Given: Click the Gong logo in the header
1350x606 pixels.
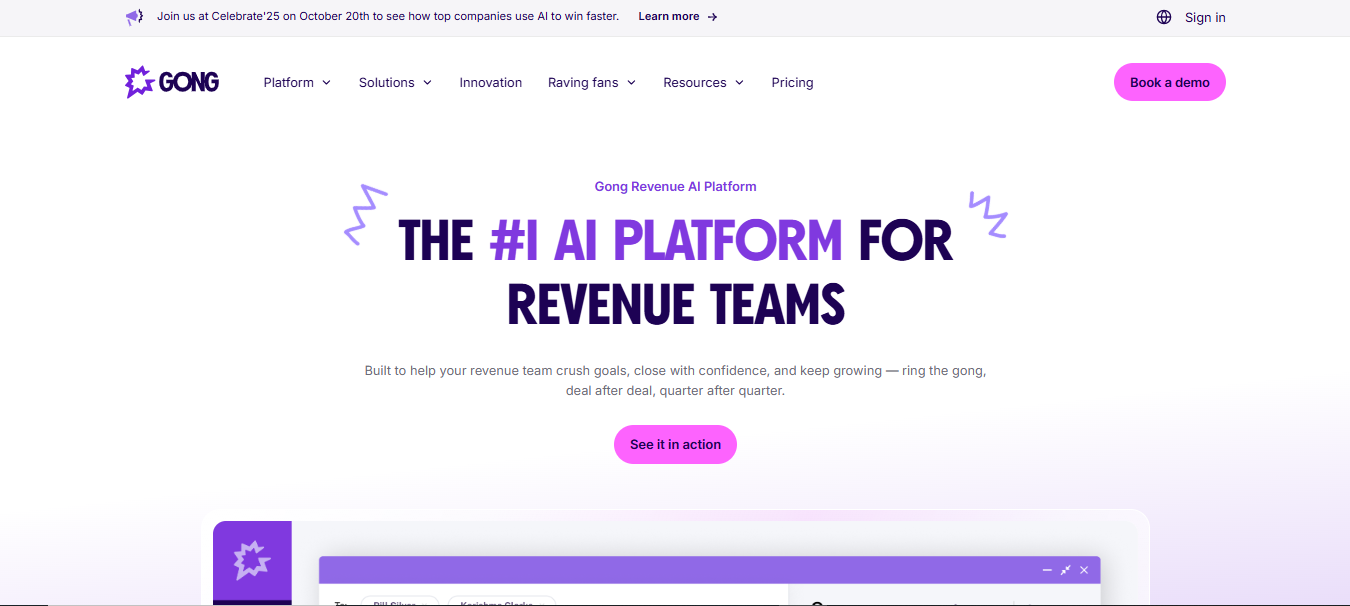Looking at the screenshot, I should [172, 82].
